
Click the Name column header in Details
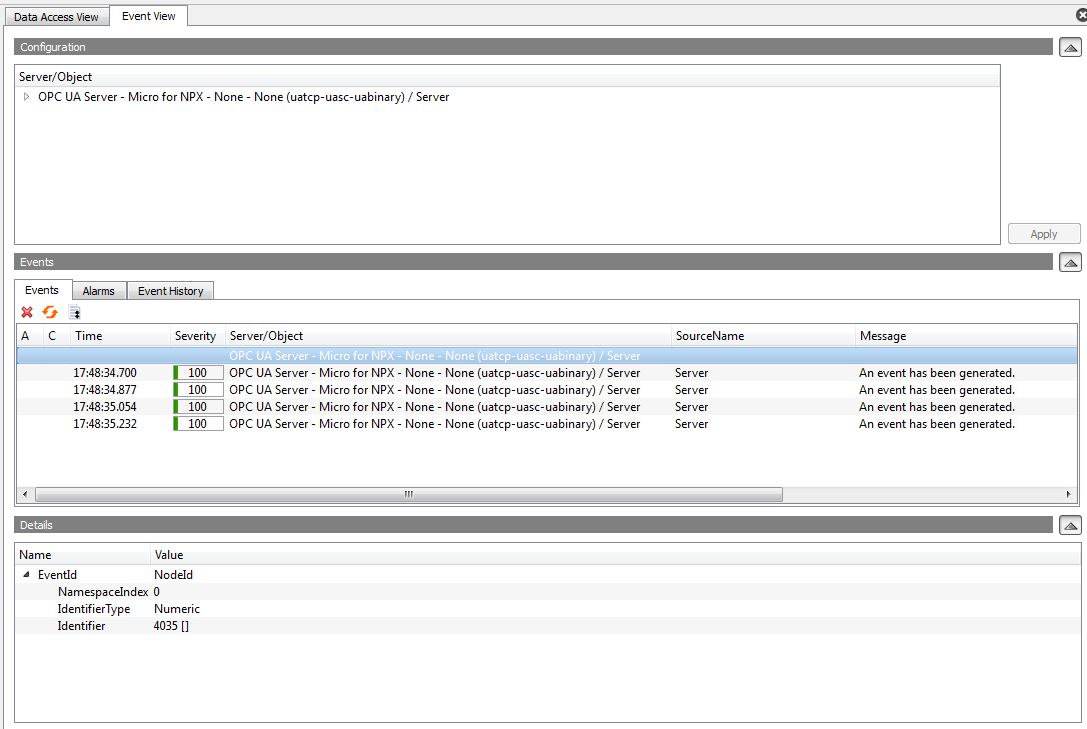(82, 554)
